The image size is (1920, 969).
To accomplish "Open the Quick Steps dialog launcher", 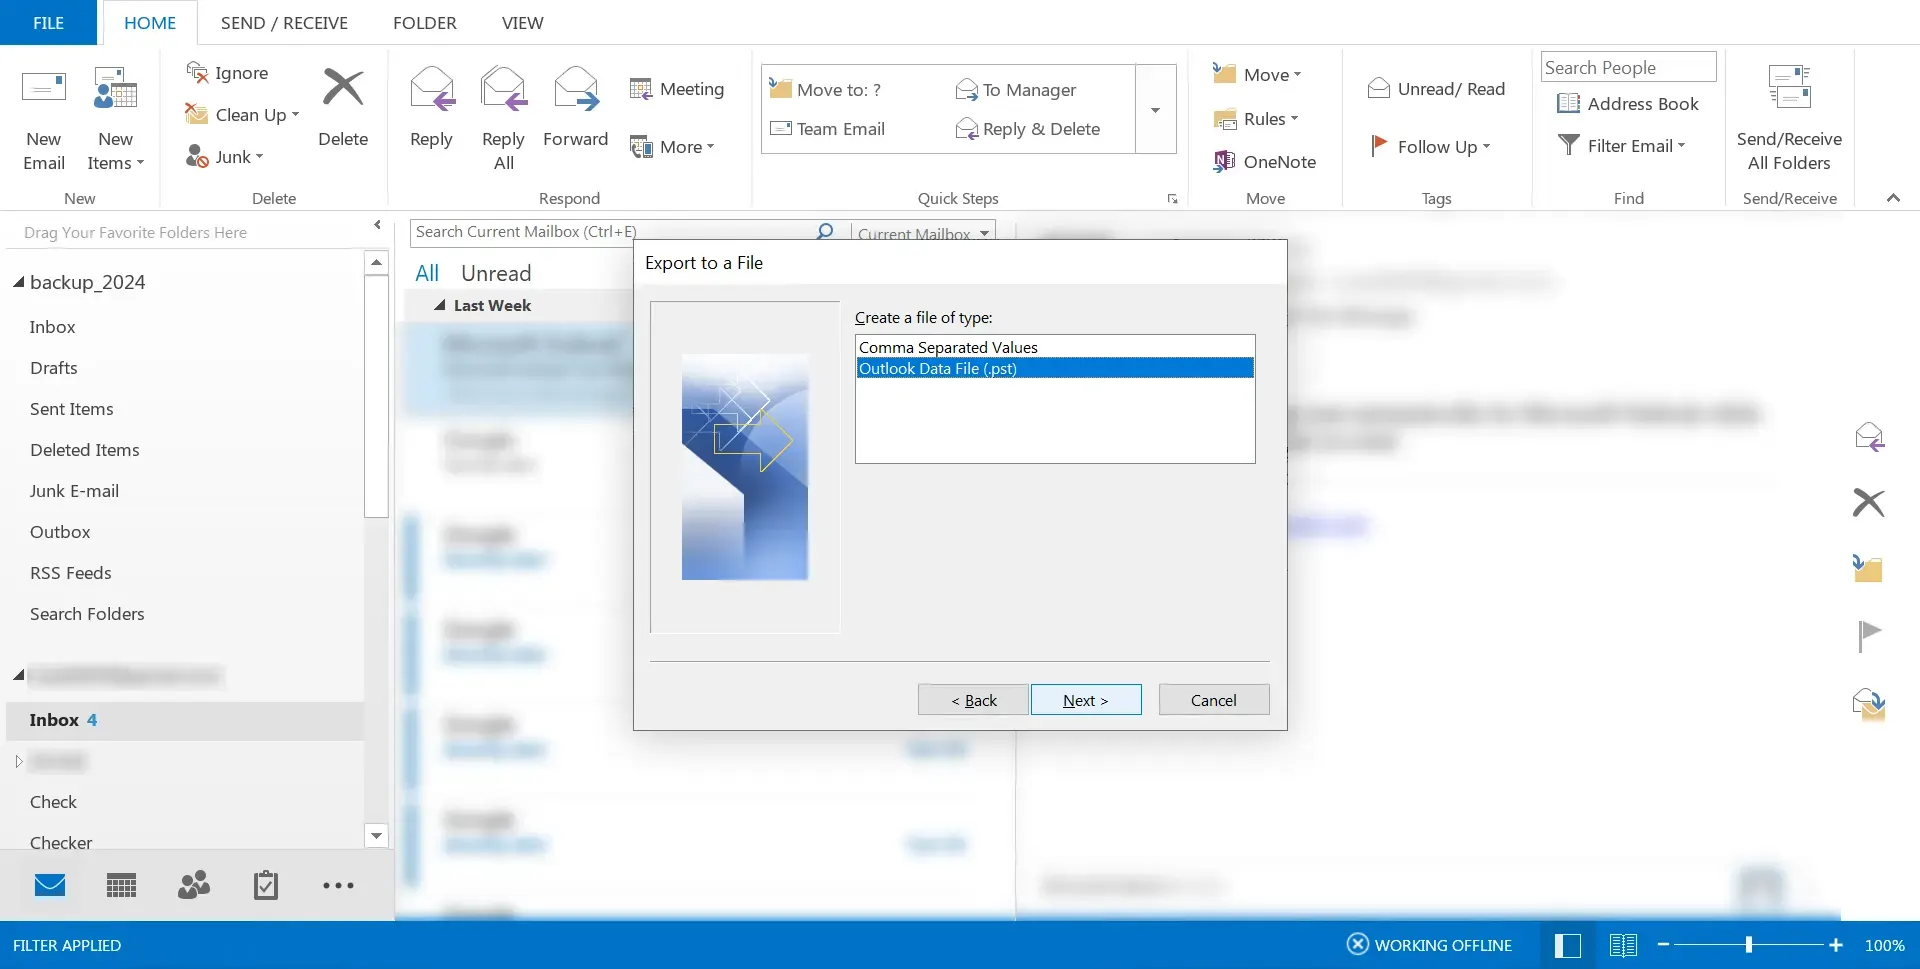I will tap(1172, 199).
